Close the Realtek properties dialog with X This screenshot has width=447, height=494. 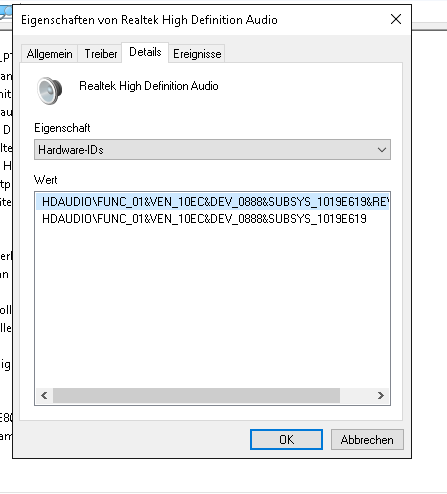click(396, 19)
